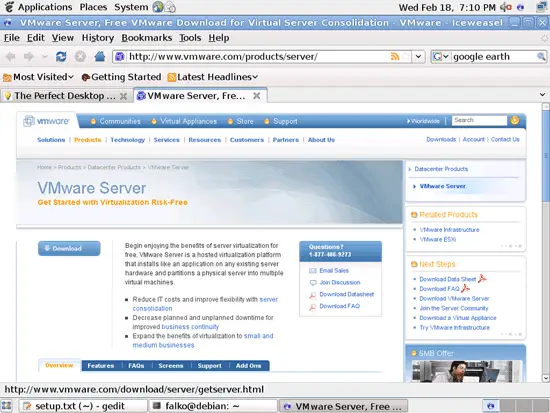Click the Download Data Sheet PDF icon
The width and height of the screenshot is (550, 413).
tap(482, 279)
